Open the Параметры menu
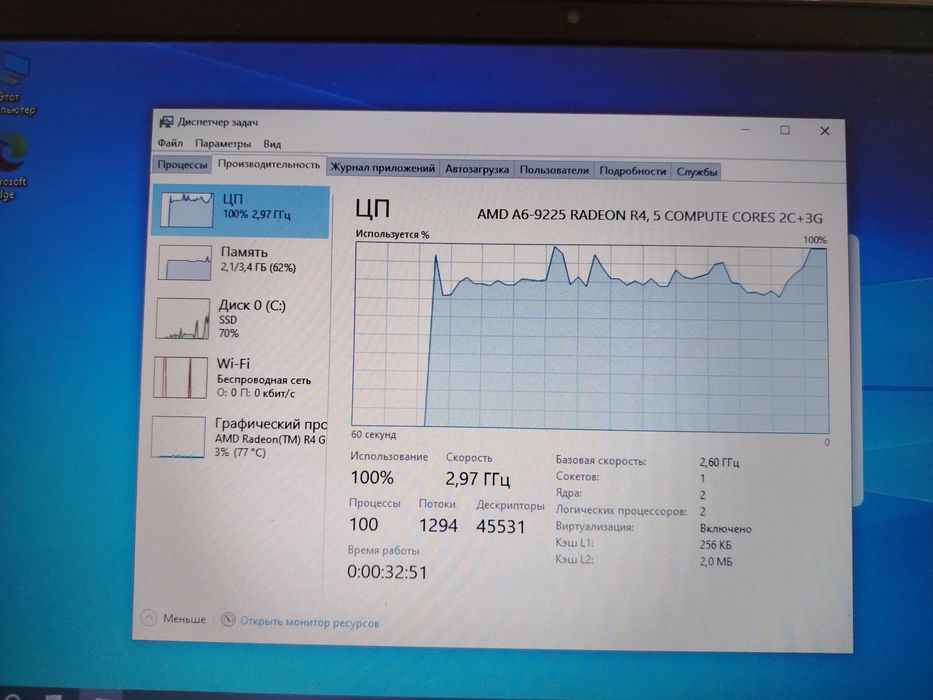 (x=223, y=143)
